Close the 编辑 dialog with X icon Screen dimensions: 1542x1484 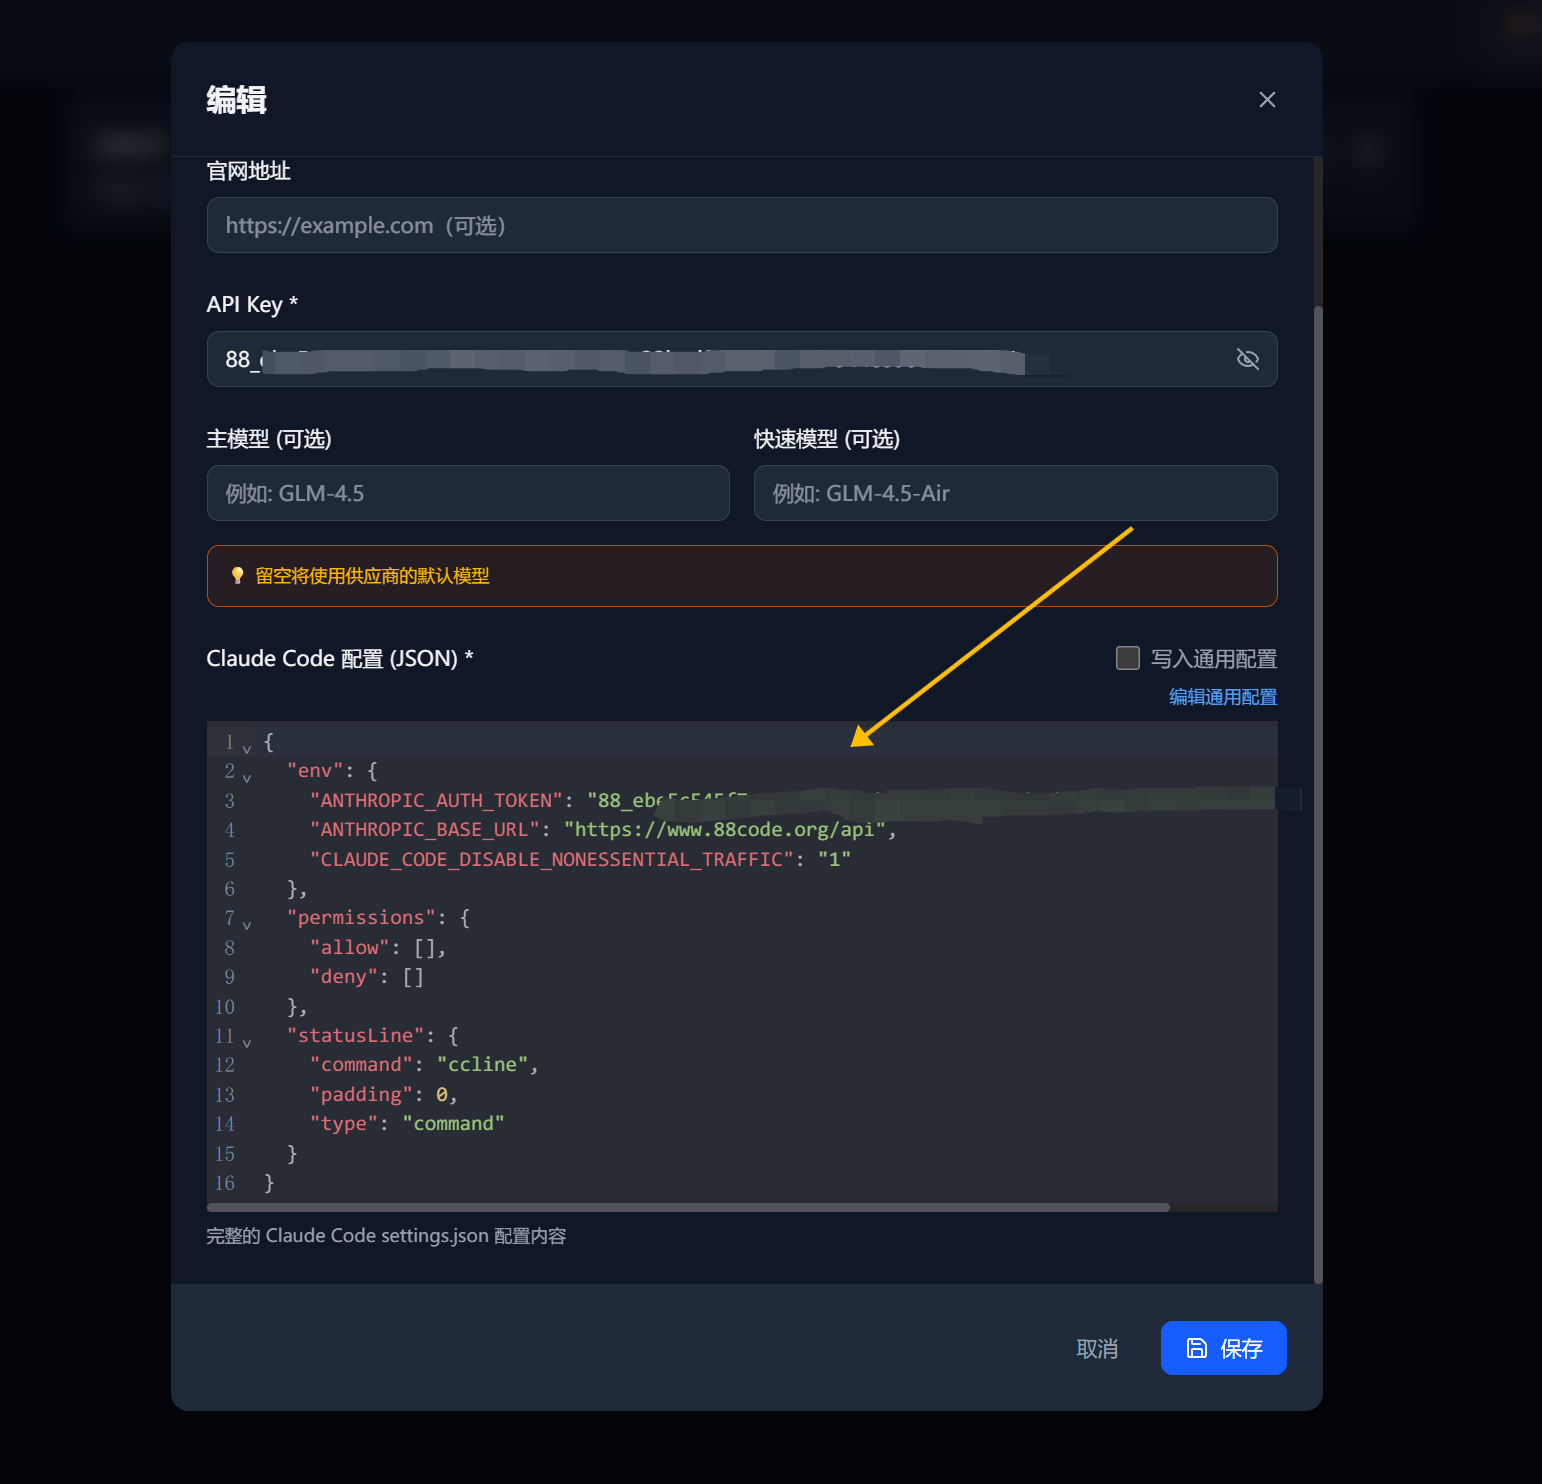tap(1267, 100)
